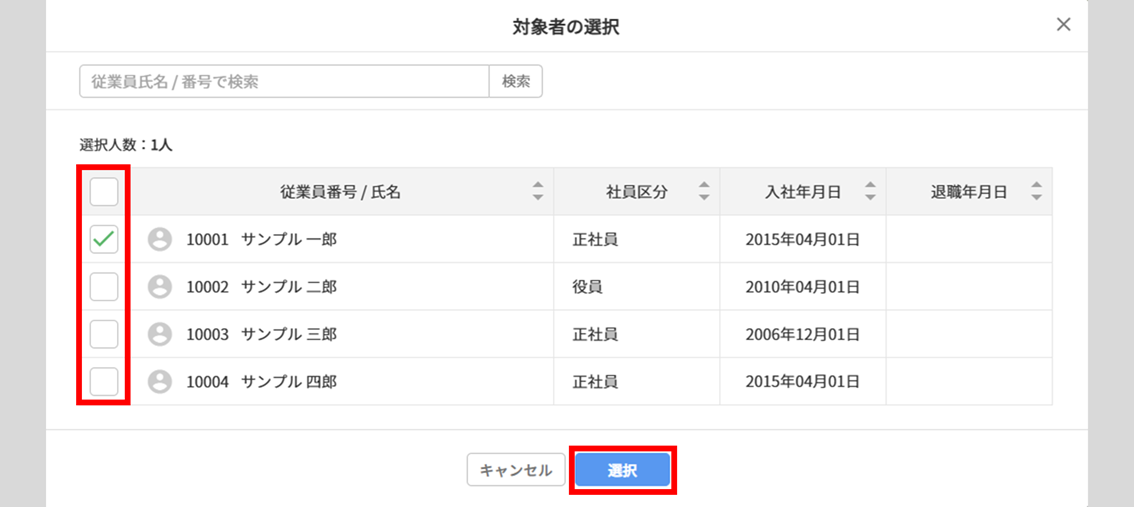Click the blue 選択 button
Screen dimensions: 1134x507
point(623,470)
